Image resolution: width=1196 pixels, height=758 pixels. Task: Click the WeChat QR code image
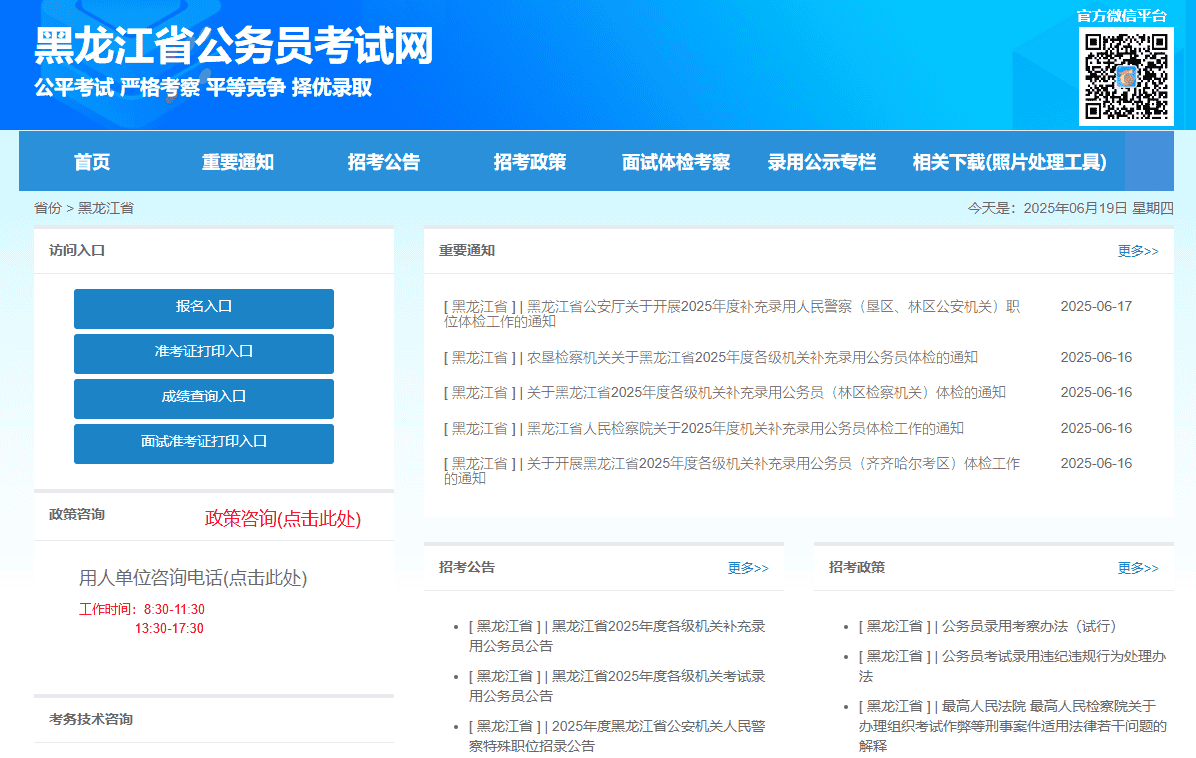1126,75
